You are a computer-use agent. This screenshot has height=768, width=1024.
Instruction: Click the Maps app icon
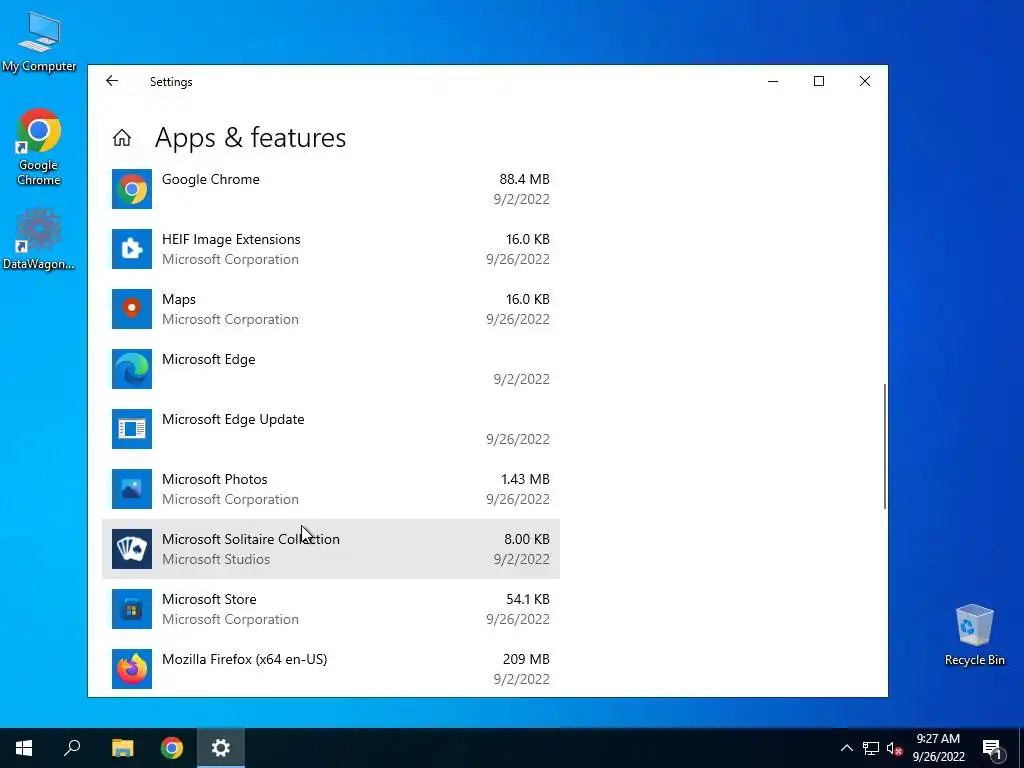(132, 309)
